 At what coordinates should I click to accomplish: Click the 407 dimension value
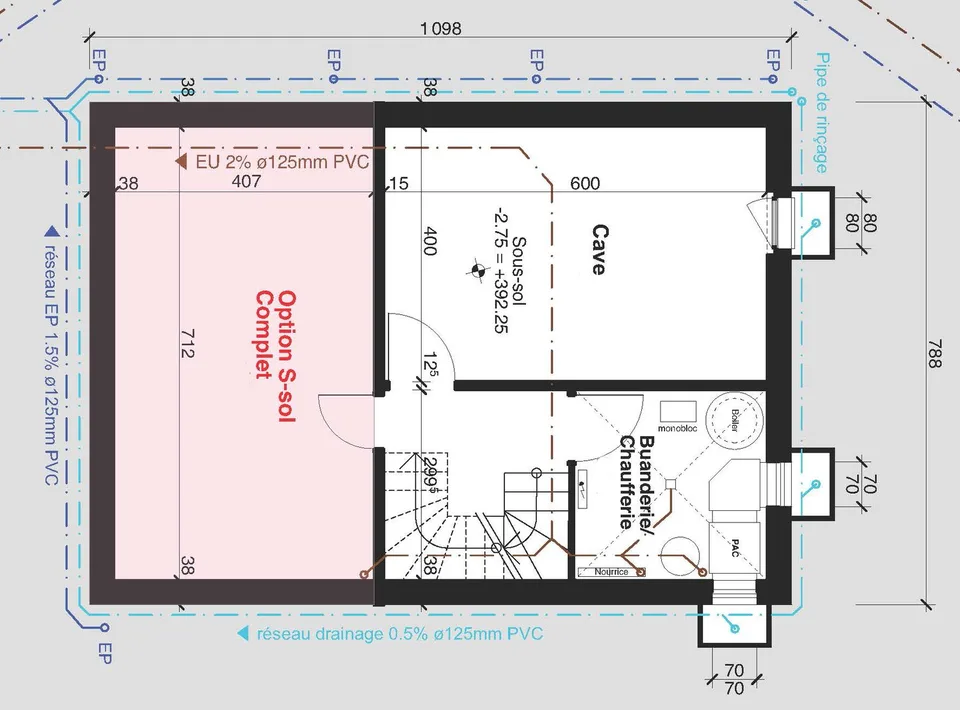[x=247, y=181]
